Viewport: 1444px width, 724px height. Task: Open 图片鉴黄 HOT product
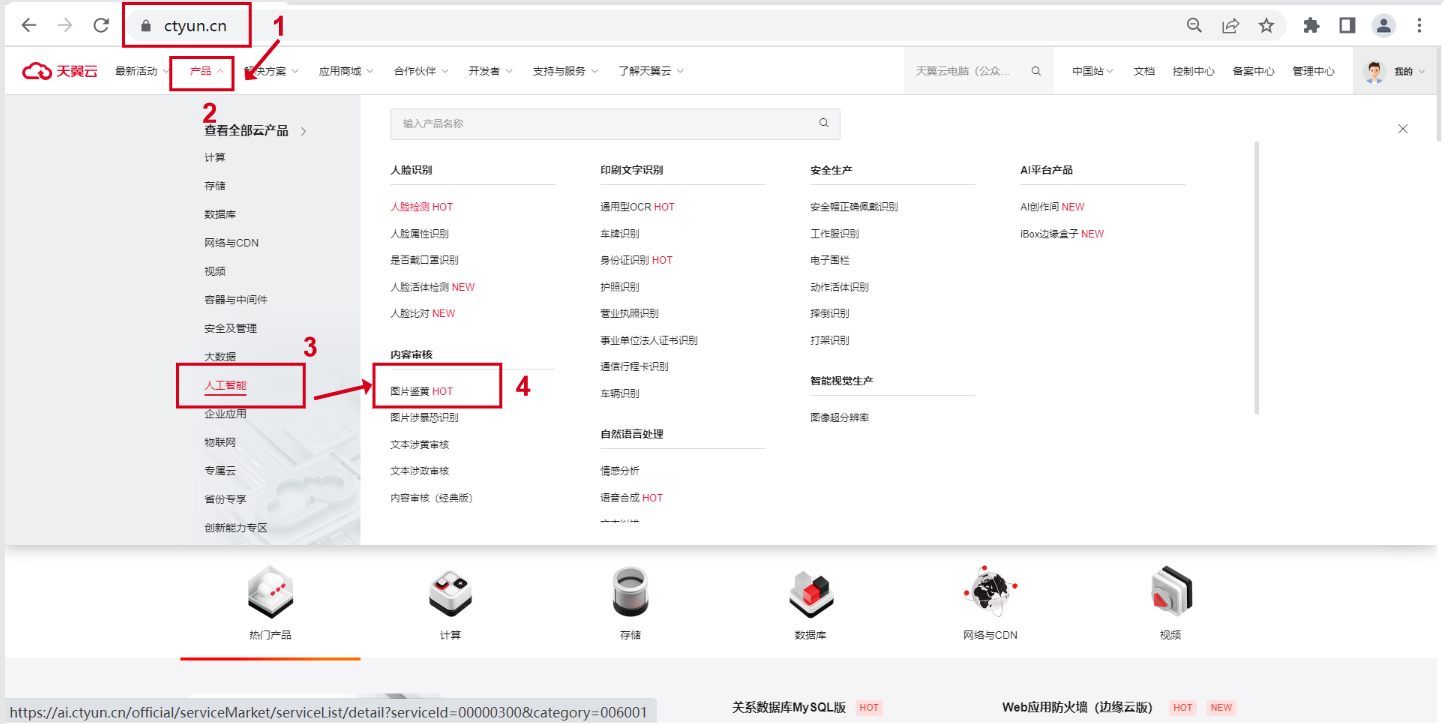pos(421,391)
